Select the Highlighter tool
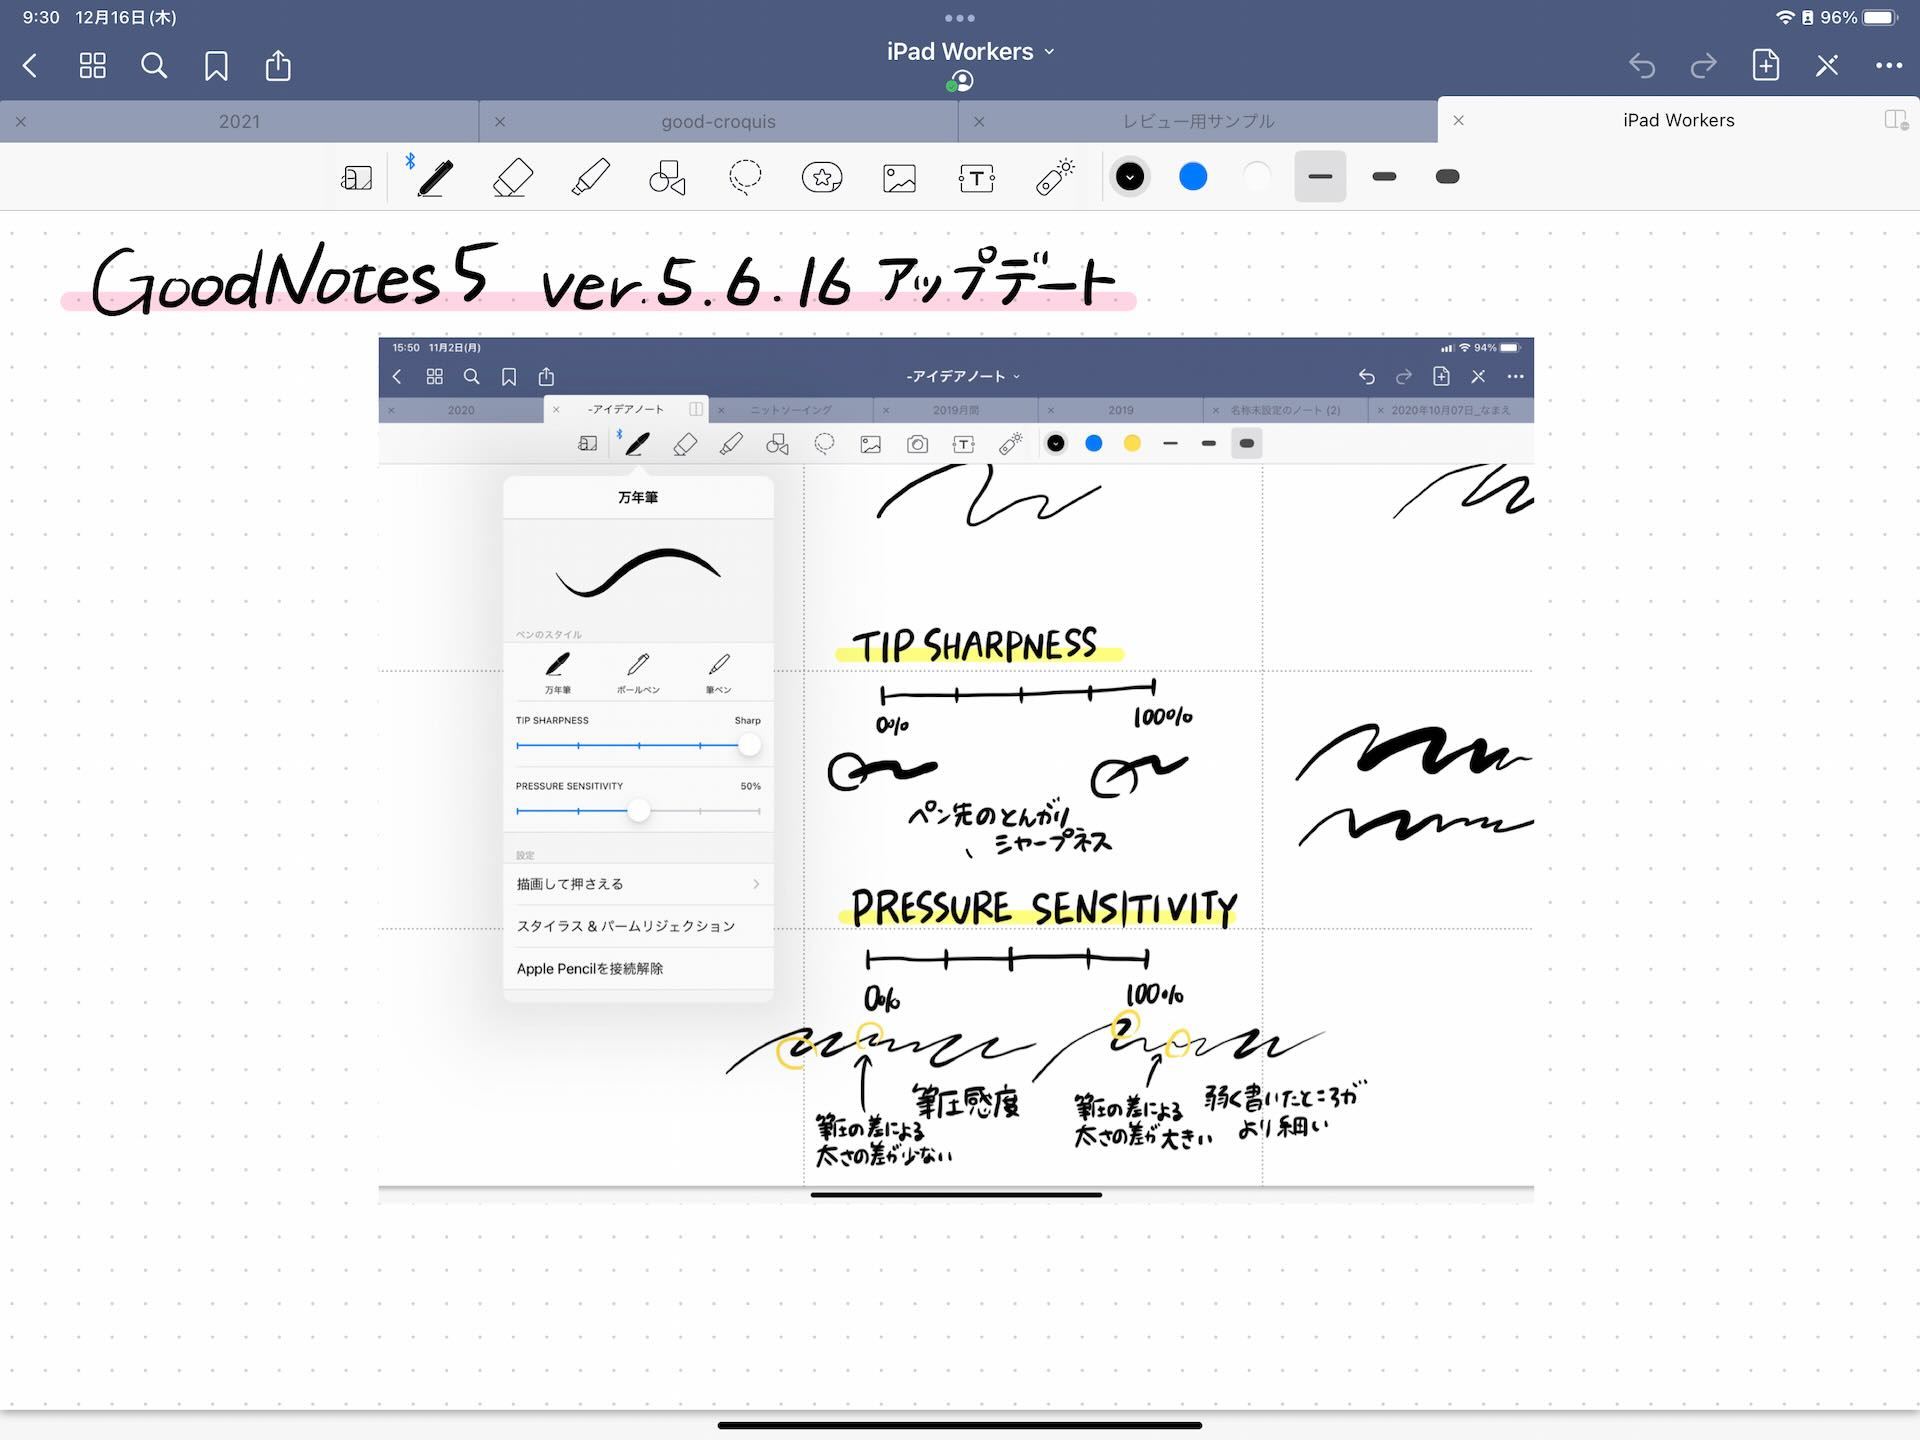1920x1440 pixels. pos(590,177)
